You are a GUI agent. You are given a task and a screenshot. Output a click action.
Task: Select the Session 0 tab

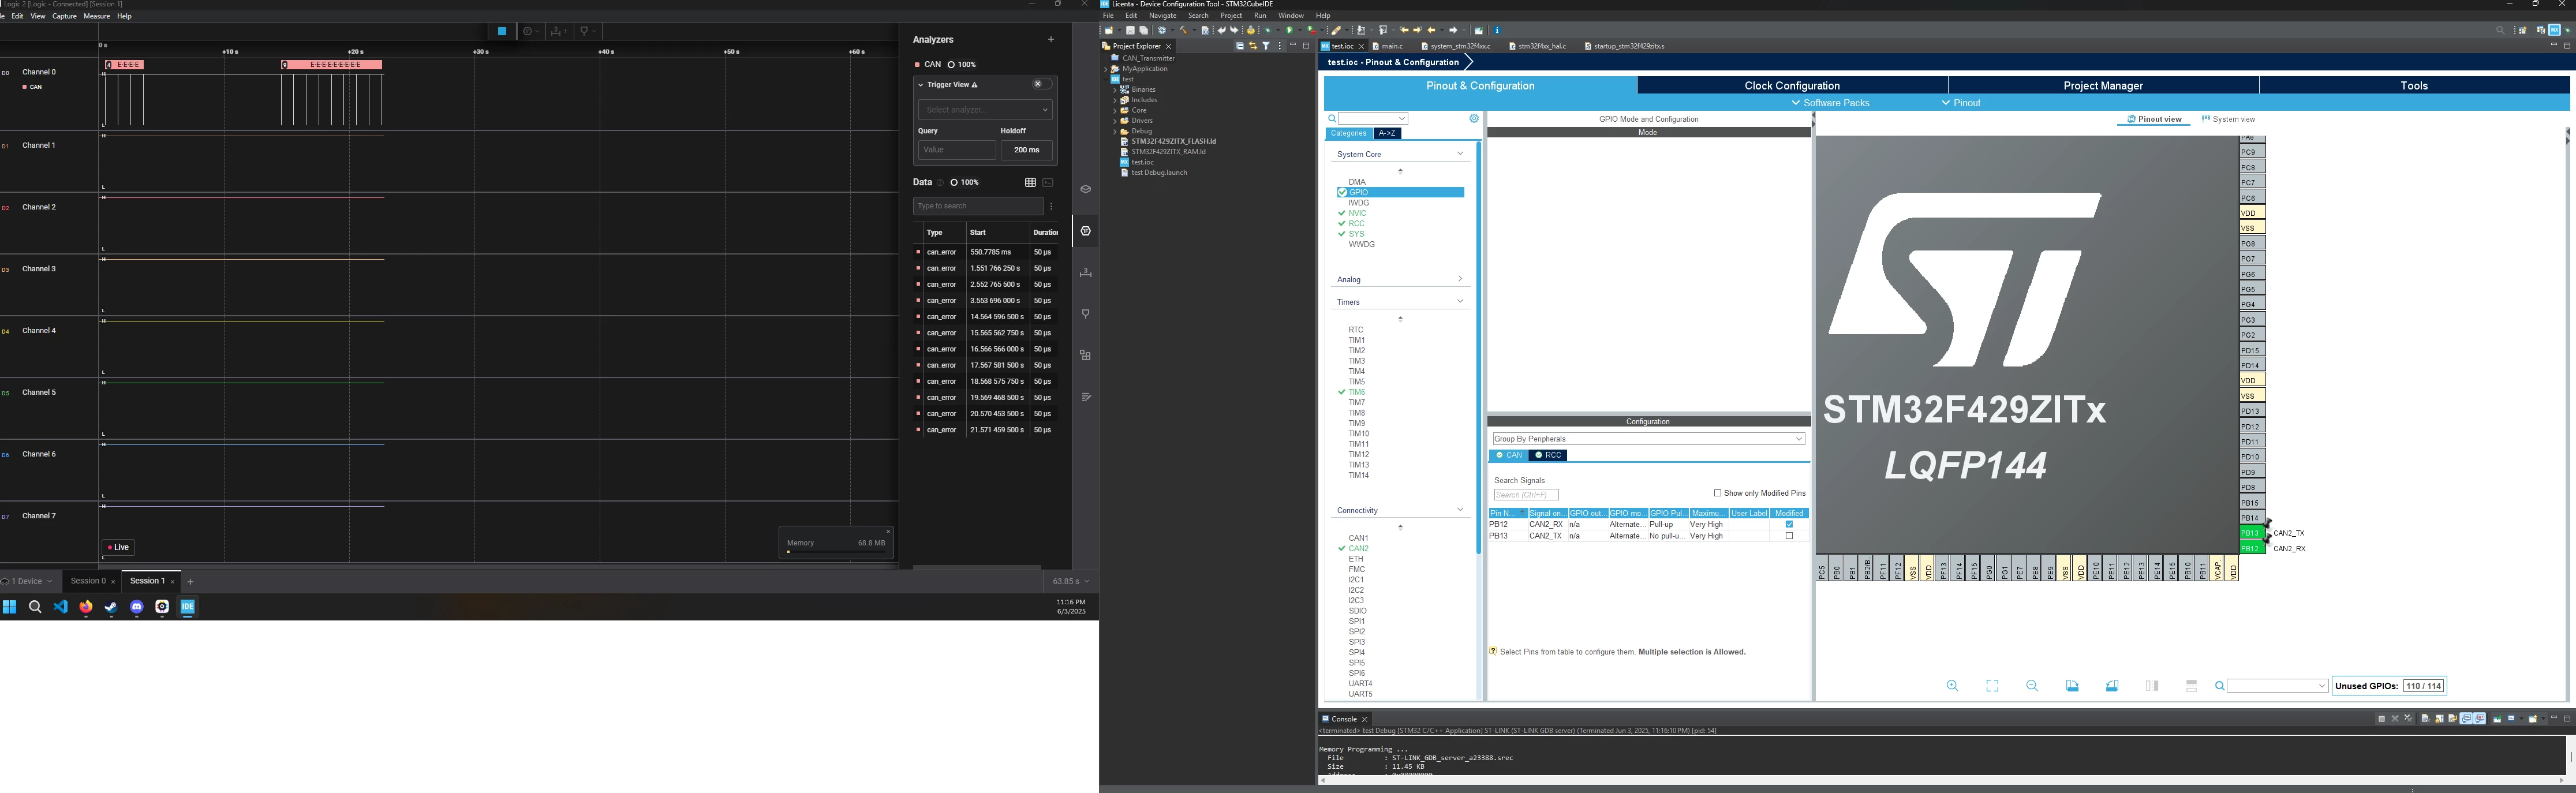88,581
